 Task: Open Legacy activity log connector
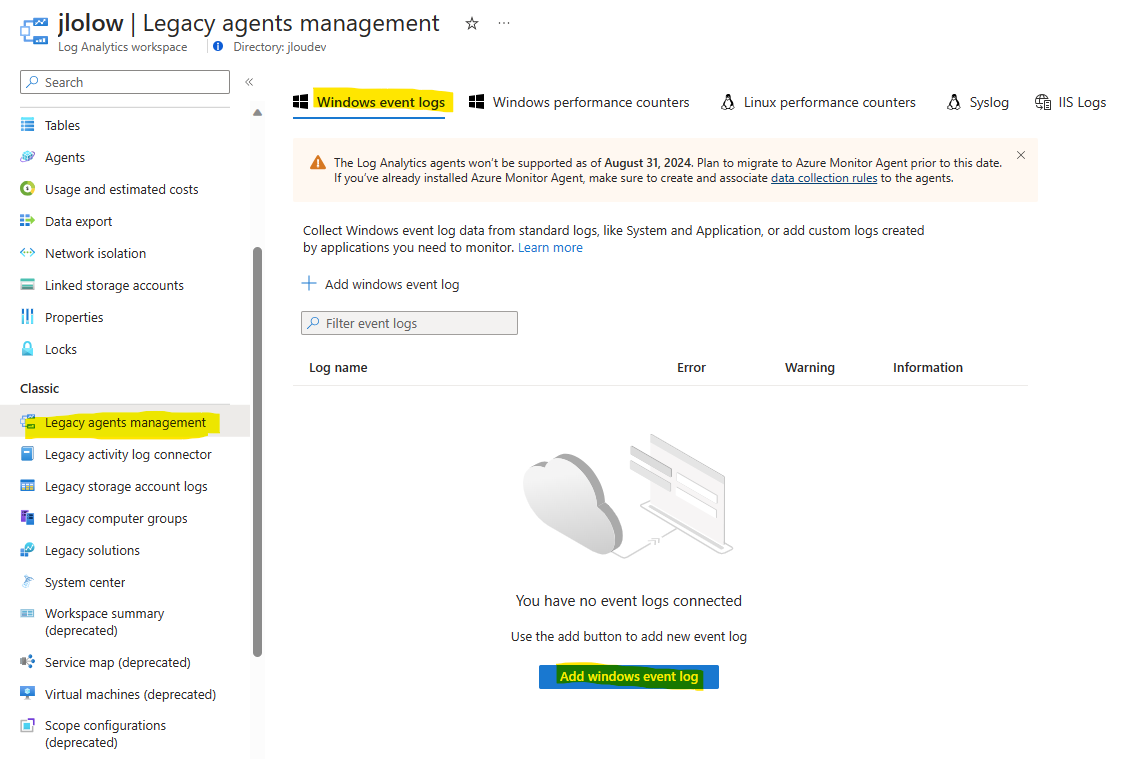pos(128,454)
